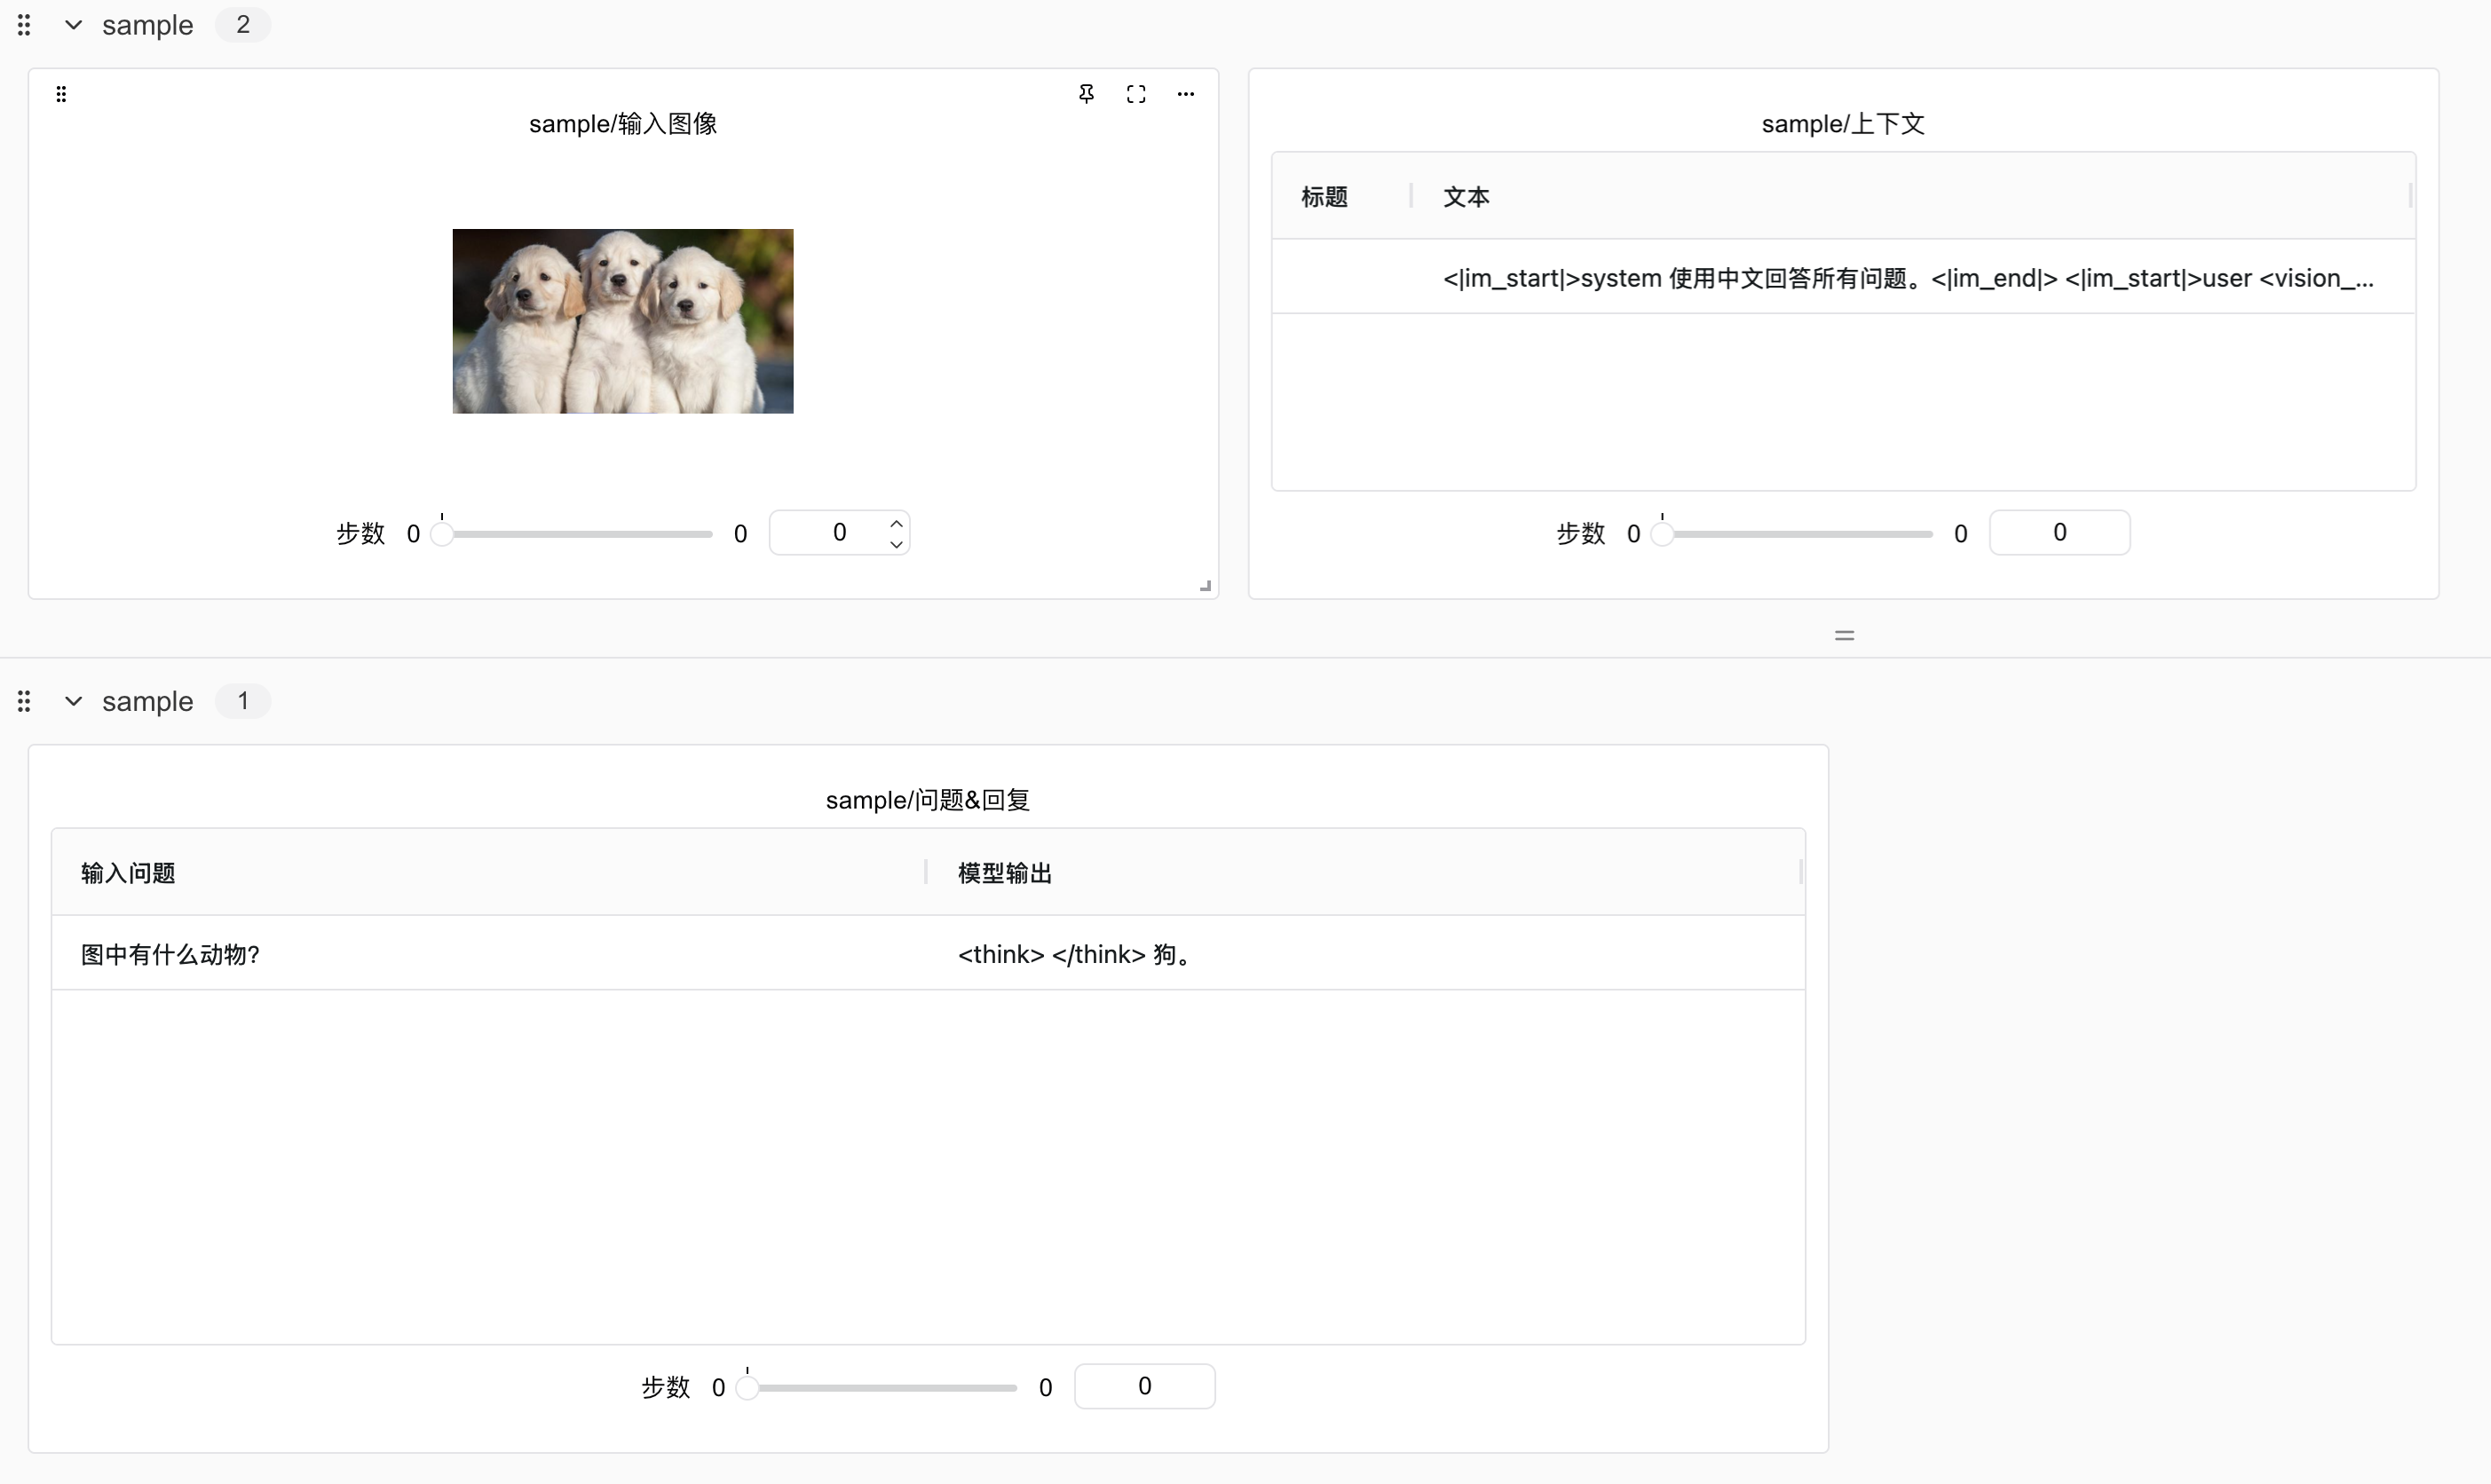The width and height of the screenshot is (2491, 1484).
Task: Click the first sample section title
Action: tap(148, 25)
